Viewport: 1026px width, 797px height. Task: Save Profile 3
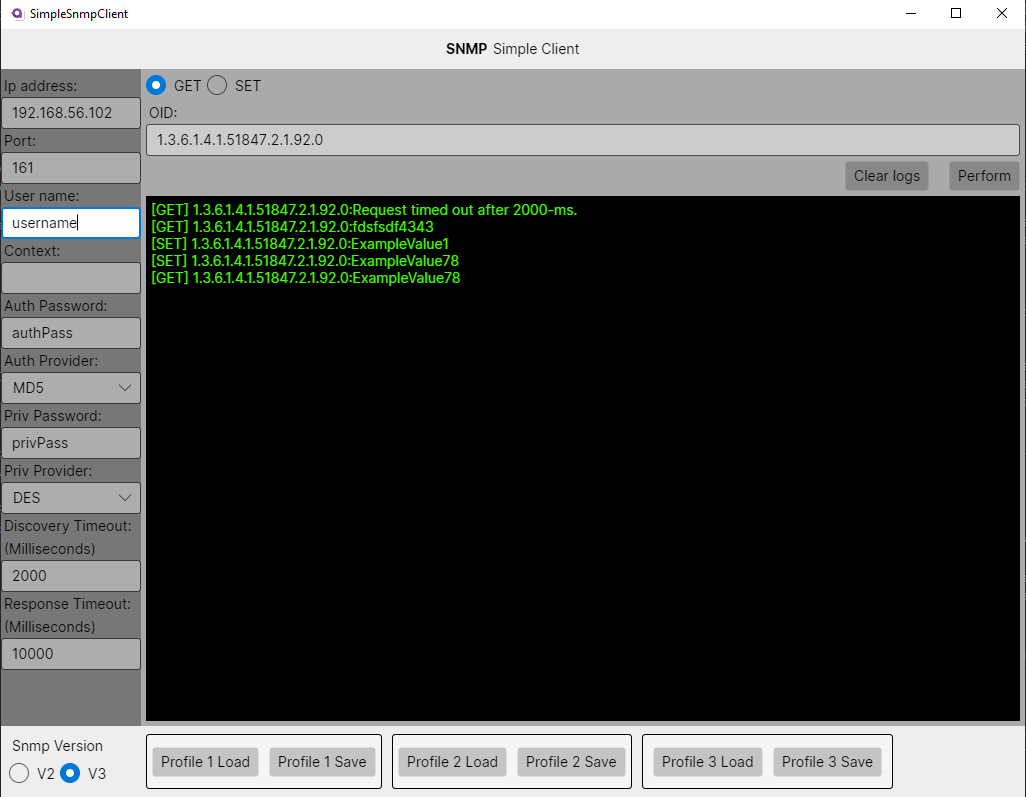[x=827, y=762]
